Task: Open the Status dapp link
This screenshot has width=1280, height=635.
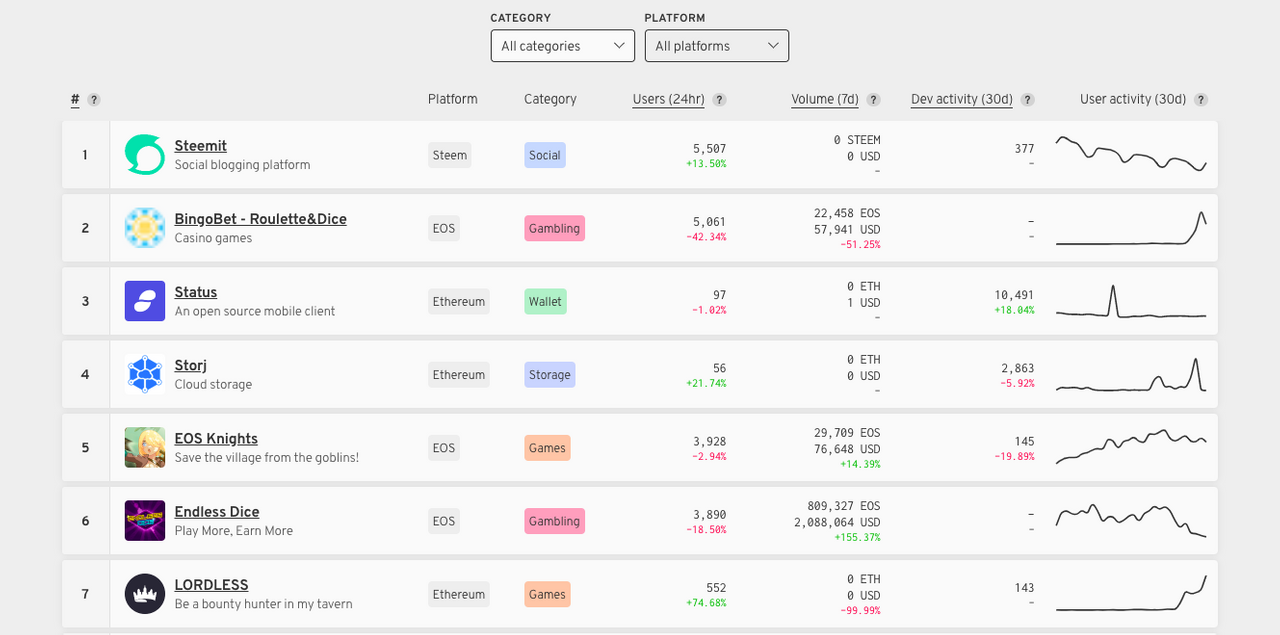Action: pos(196,292)
